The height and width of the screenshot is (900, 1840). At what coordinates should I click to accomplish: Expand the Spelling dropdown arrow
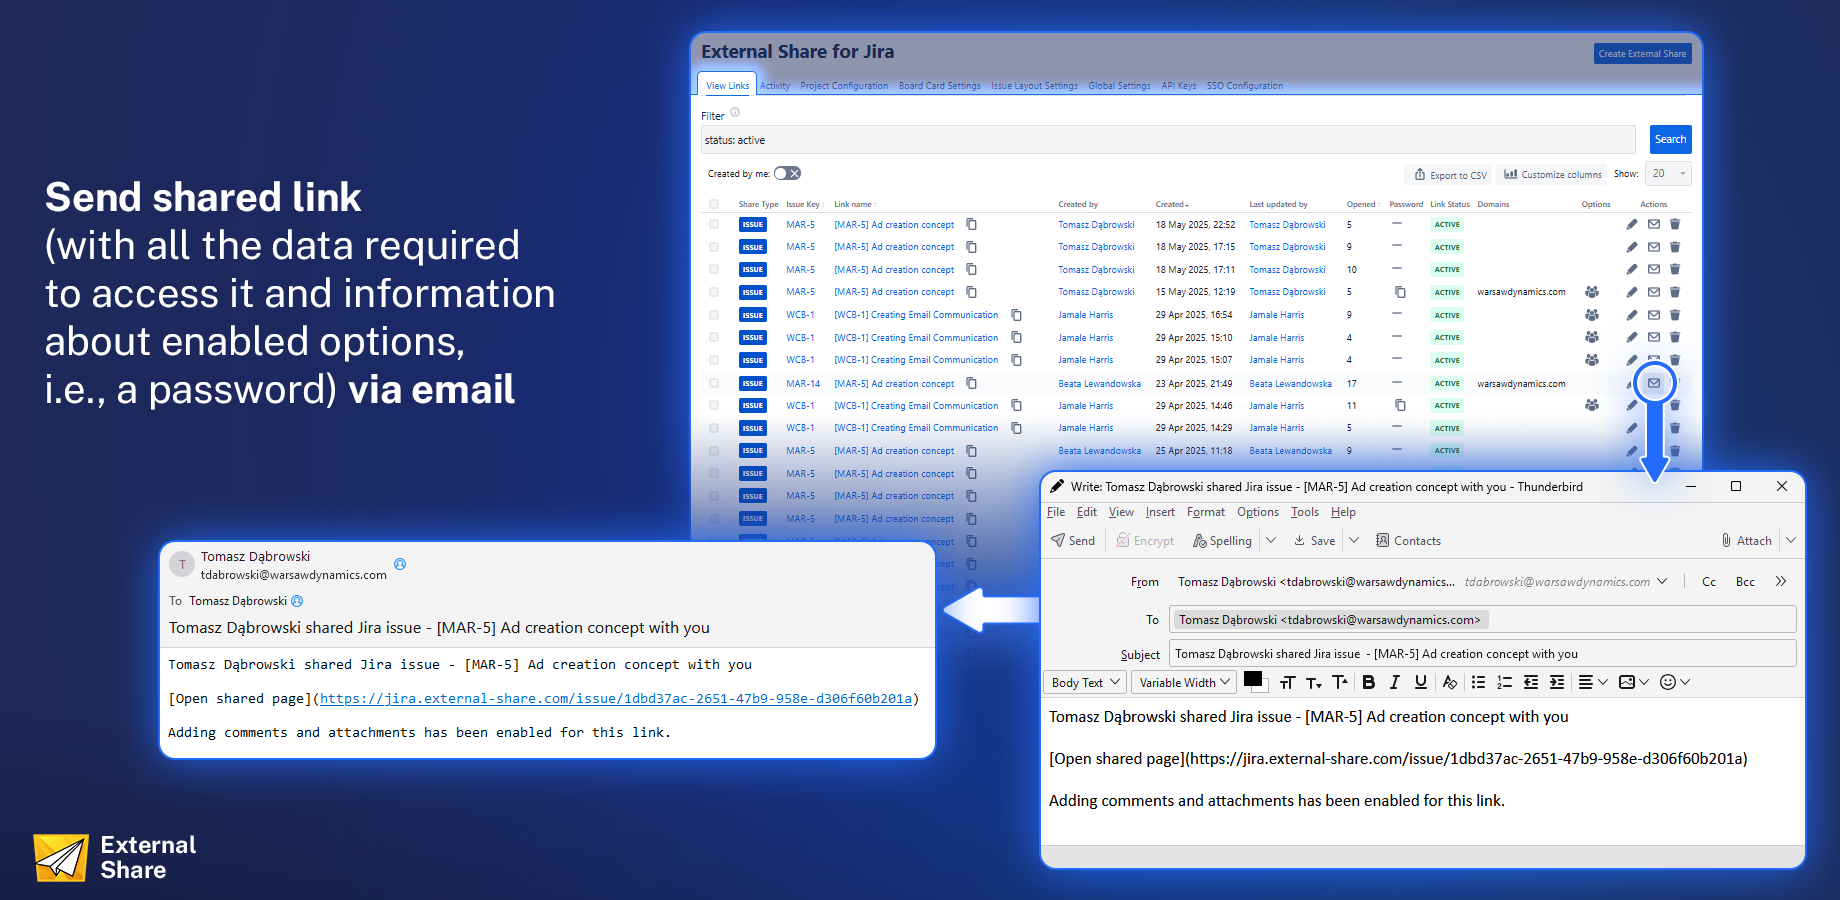click(1271, 540)
